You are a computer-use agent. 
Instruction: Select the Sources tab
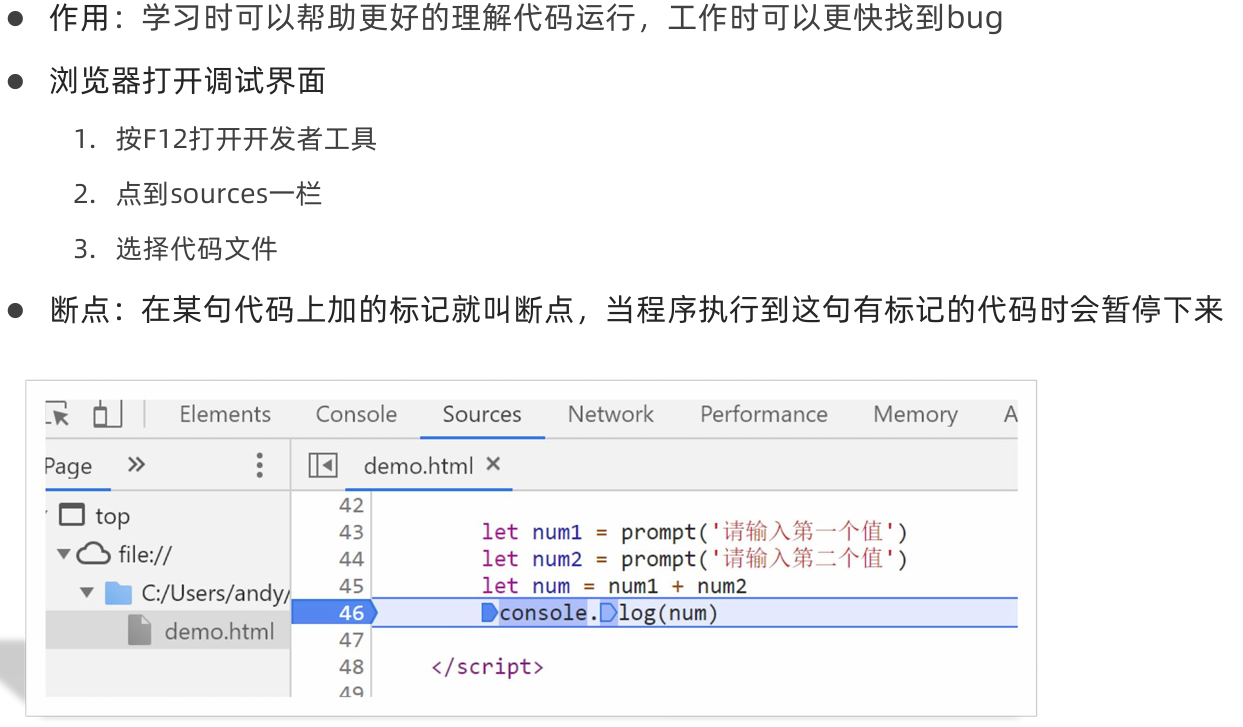(x=482, y=414)
